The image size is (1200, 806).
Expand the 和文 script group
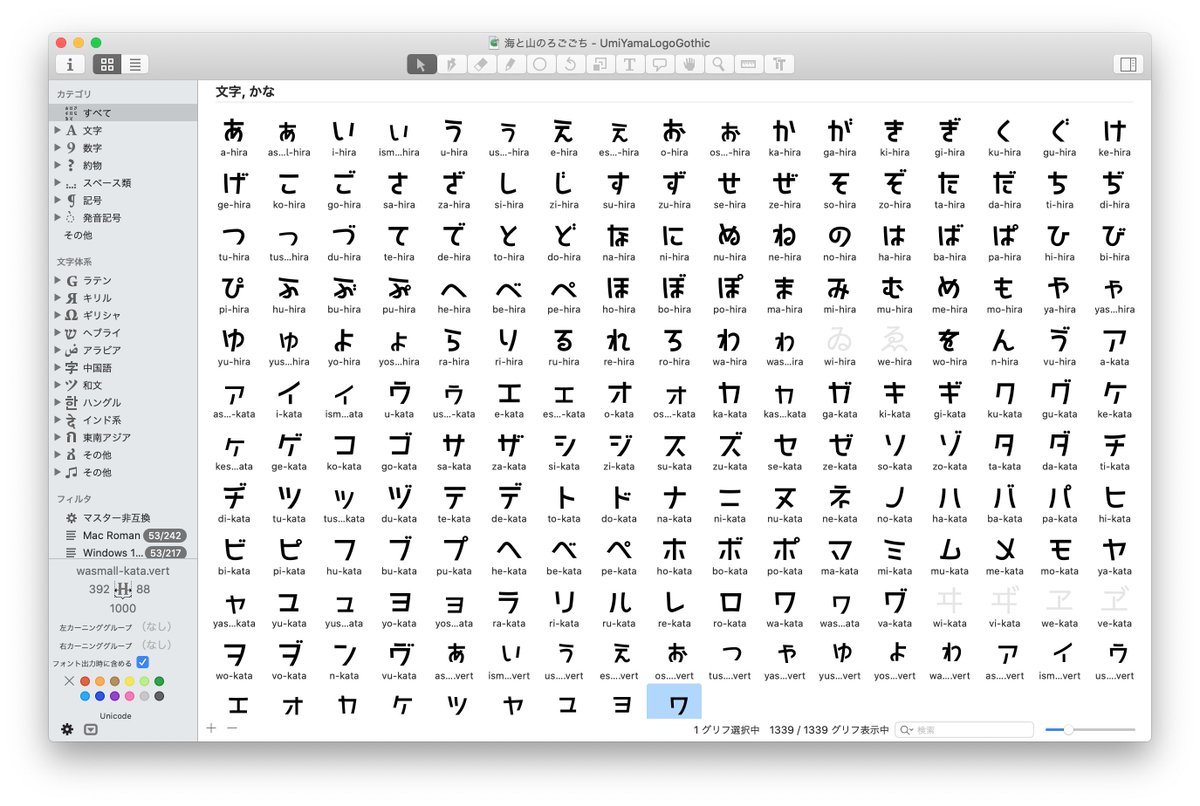57,385
